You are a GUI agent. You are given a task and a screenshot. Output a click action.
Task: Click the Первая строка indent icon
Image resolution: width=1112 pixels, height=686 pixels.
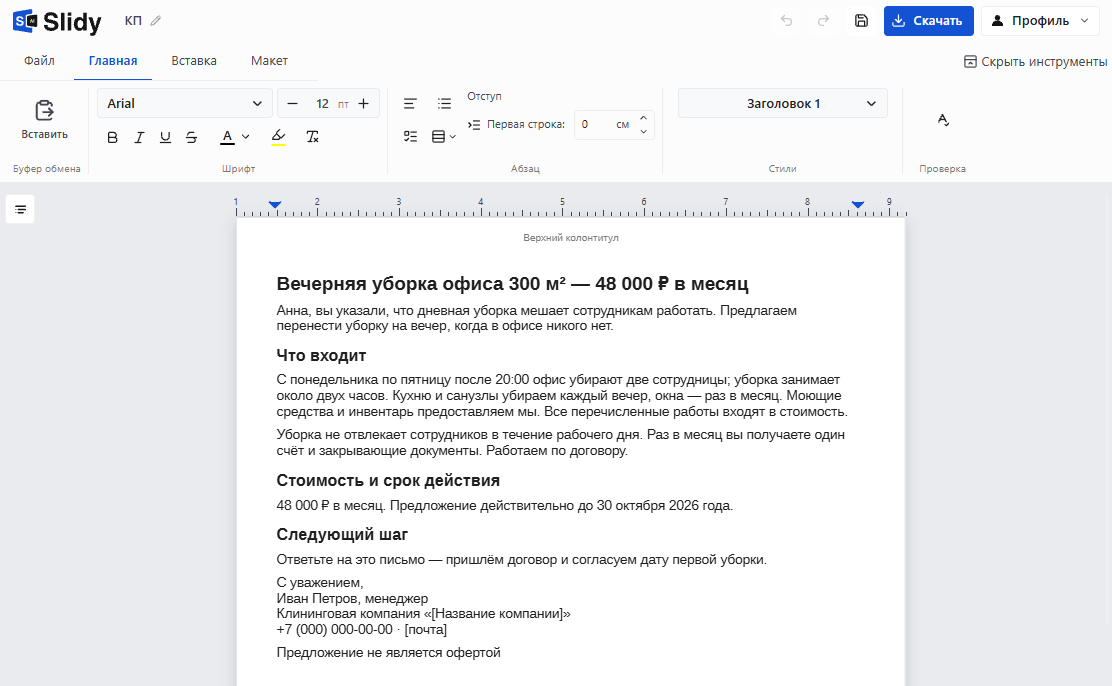(474, 125)
